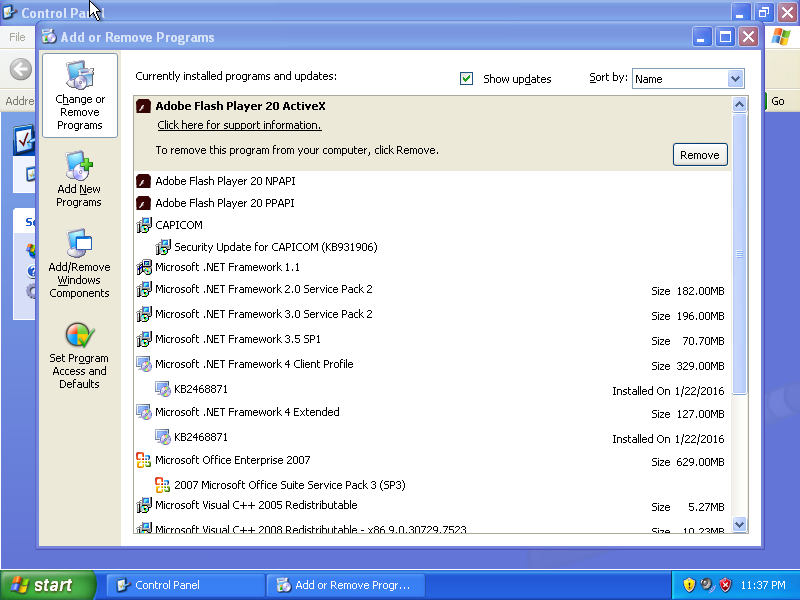
Task: Open the Sort by dropdown
Action: [x=735, y=78]
